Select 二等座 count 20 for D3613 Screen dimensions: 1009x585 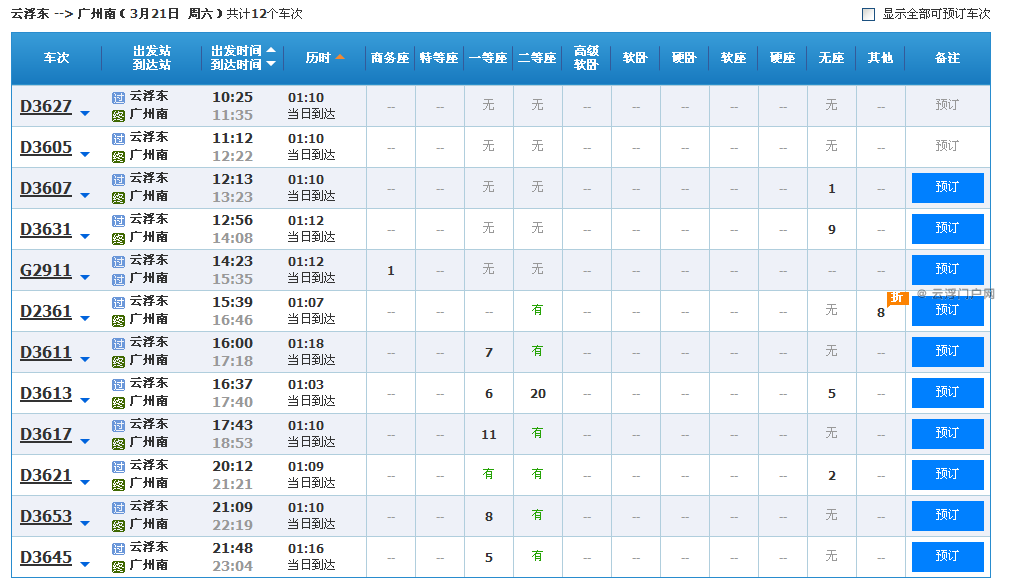[538, 394]
